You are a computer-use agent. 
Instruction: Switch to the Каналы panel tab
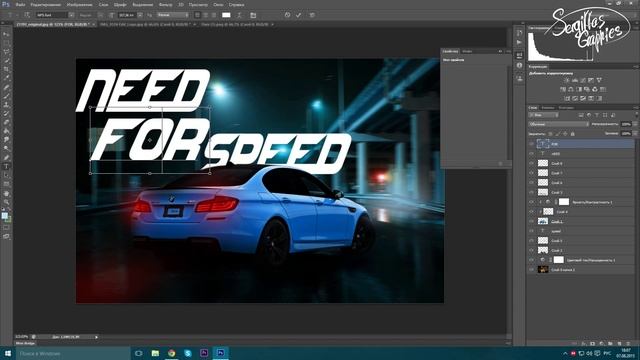point(548,108)
